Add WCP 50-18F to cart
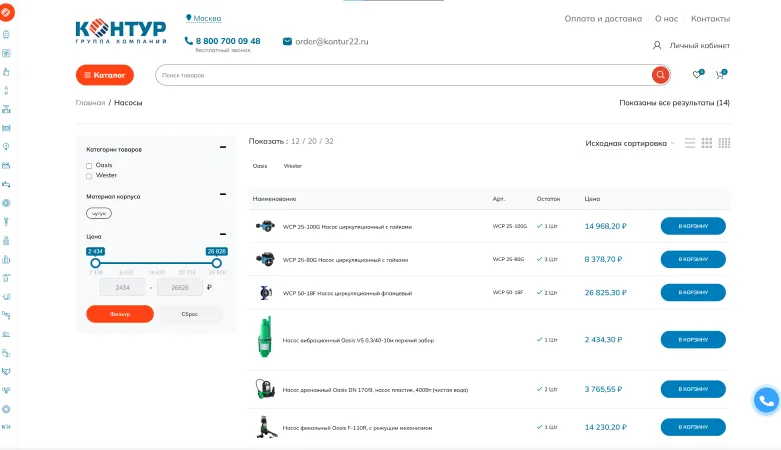 pos(693,293)
